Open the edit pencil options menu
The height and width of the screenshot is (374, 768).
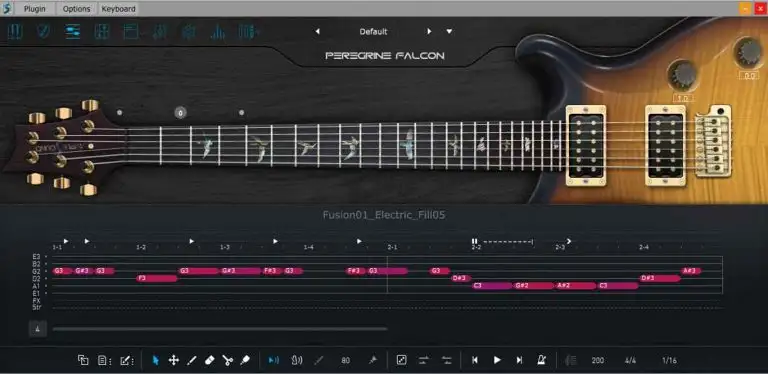click(x=127, y=360)
